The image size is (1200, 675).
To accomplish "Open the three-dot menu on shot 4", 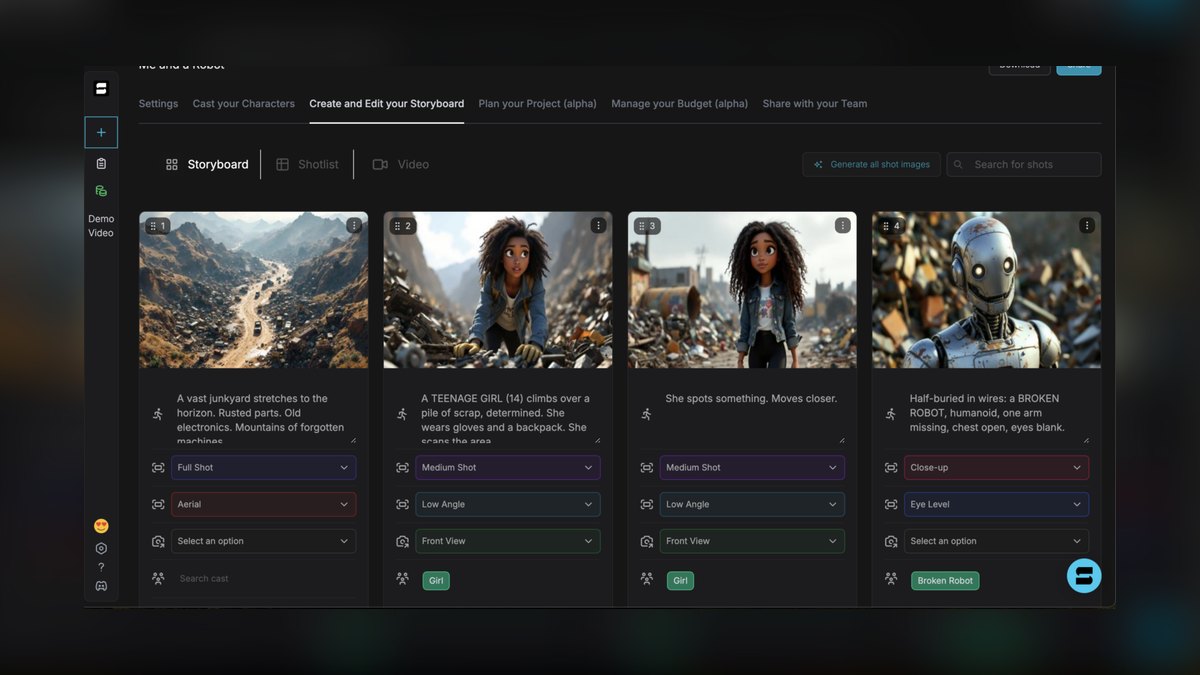I will coord(1087,226).
